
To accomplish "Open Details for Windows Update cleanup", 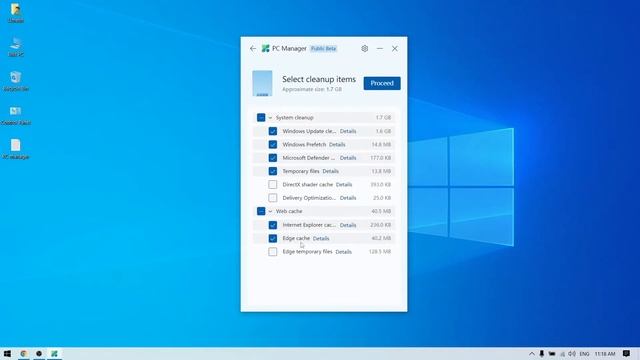I will pyautogui.click(x=348, y=131).
